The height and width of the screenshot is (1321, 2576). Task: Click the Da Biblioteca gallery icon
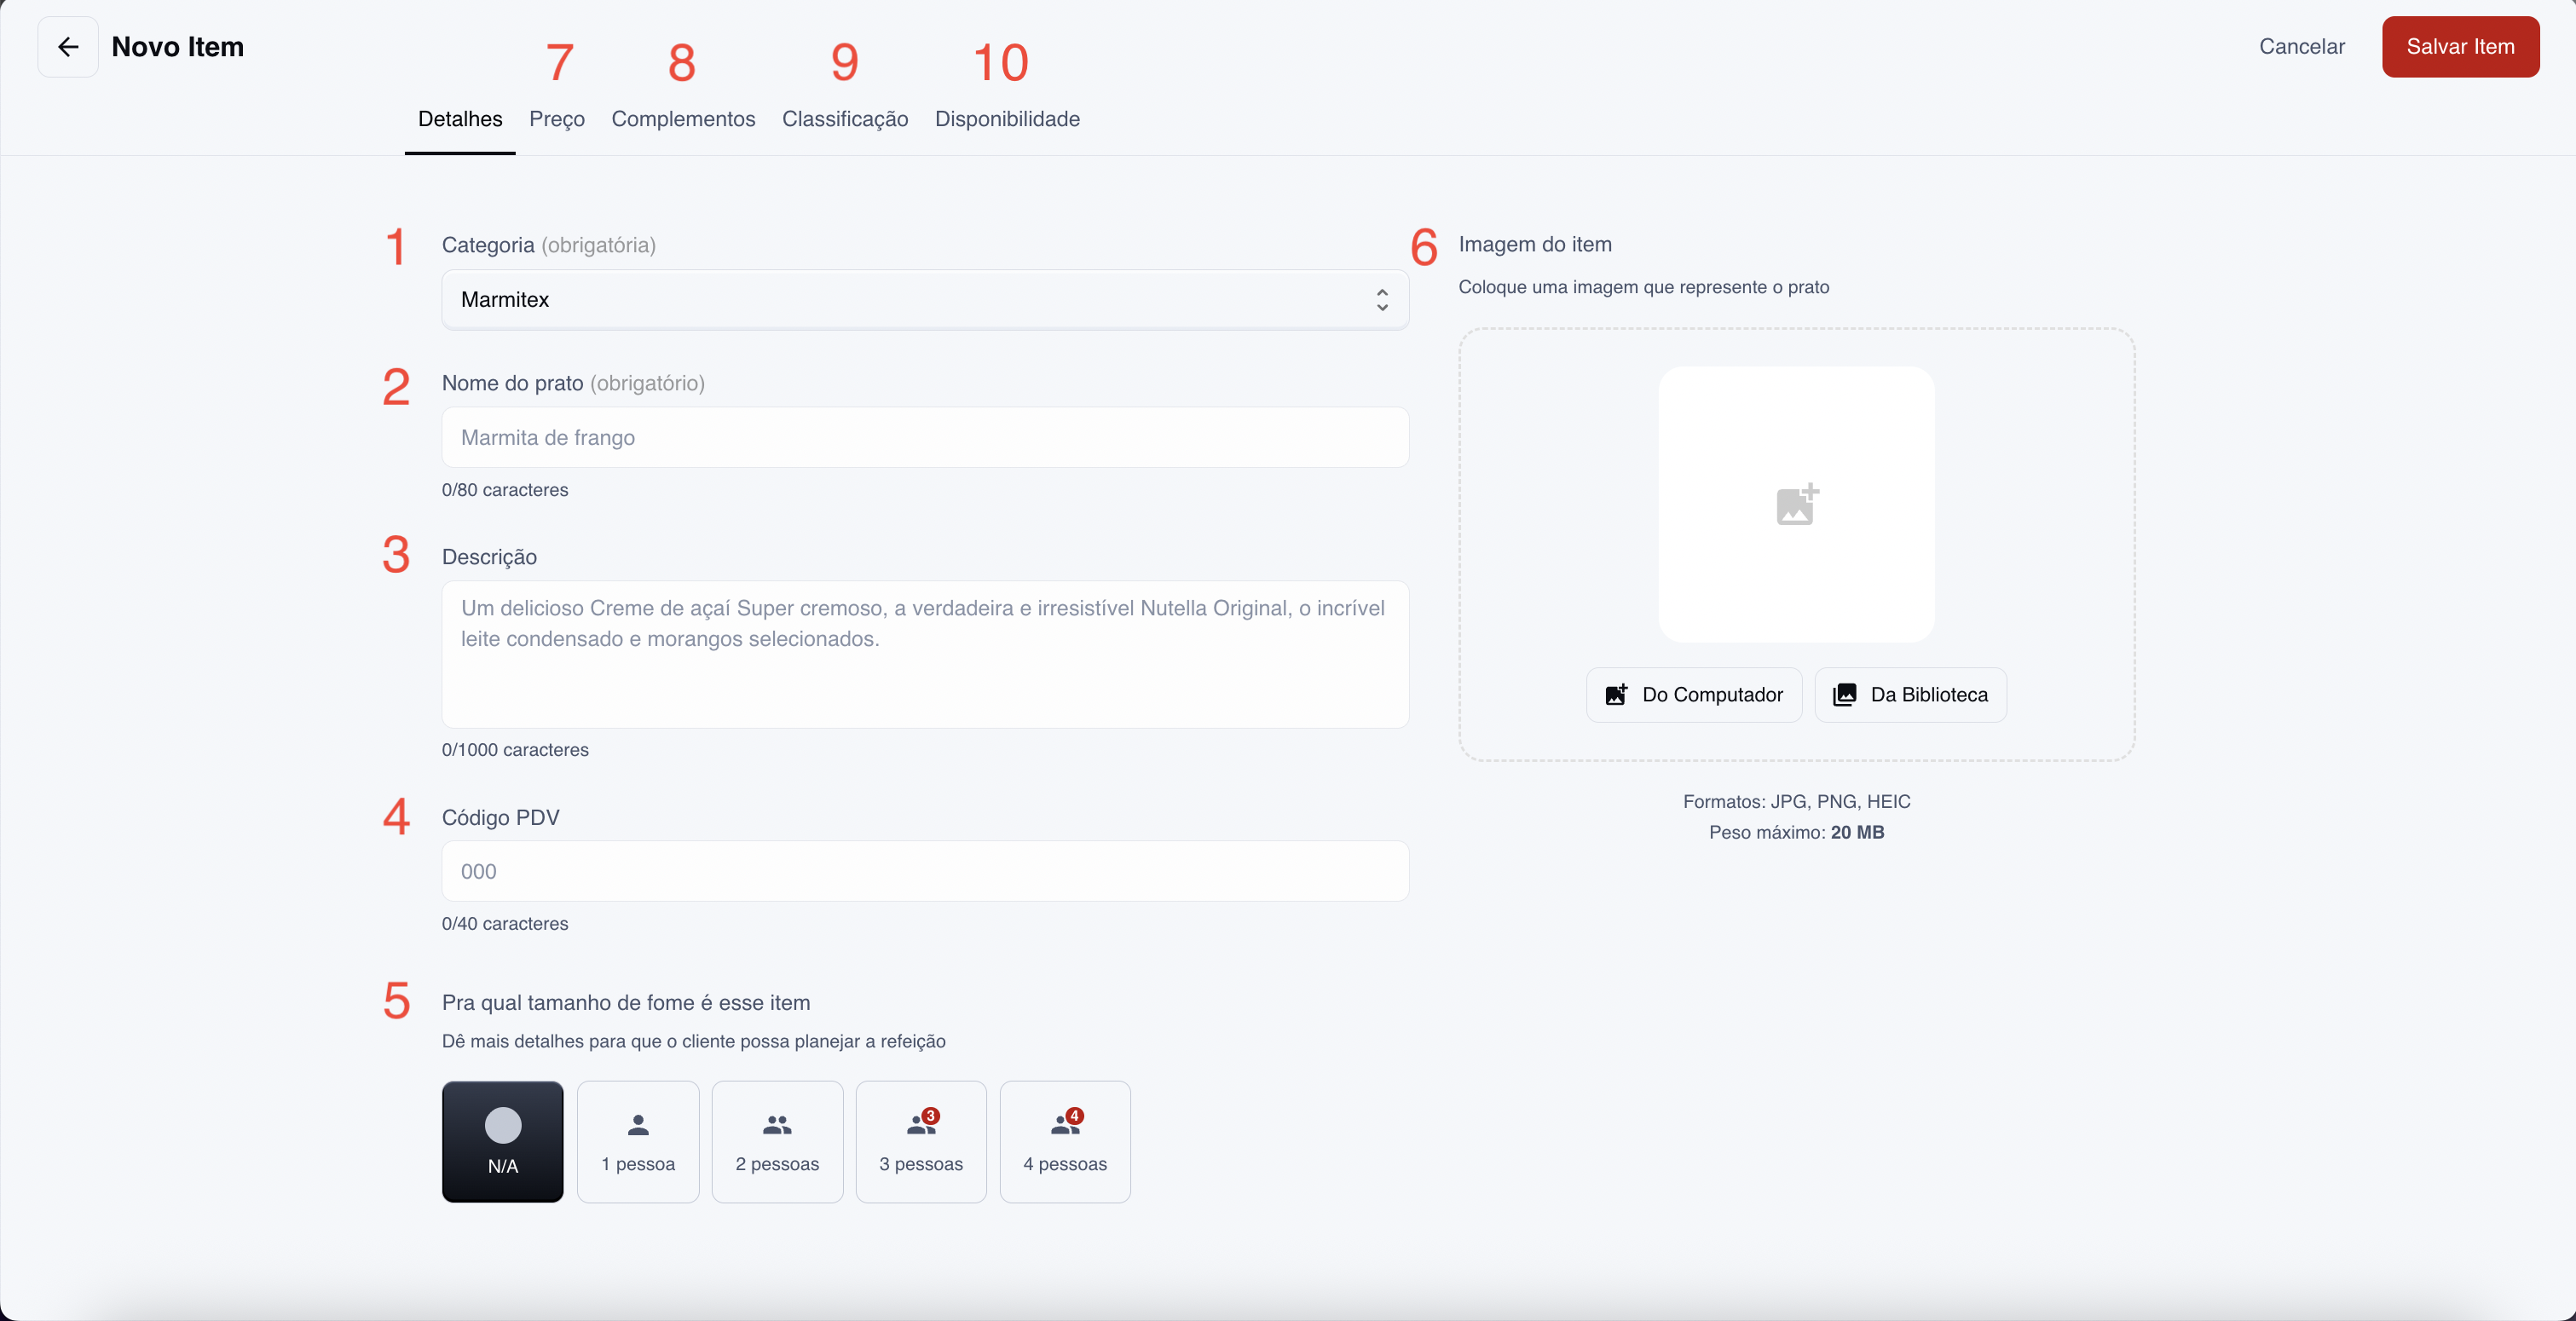(x=1845, y=695)
